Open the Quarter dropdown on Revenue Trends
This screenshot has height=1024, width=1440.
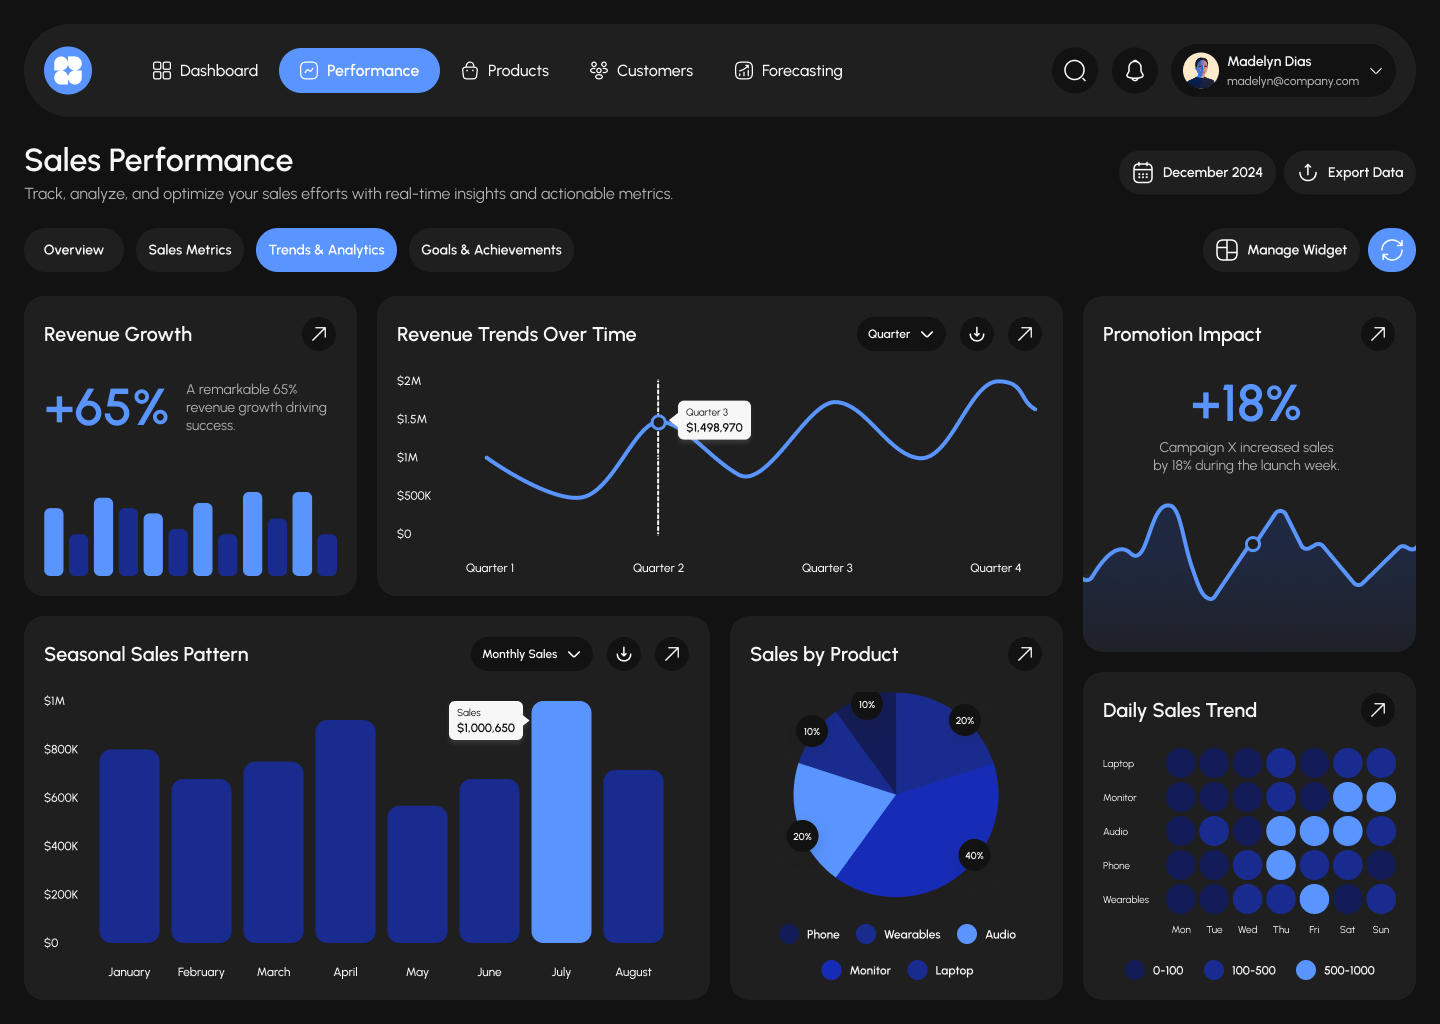click(900, 334)
